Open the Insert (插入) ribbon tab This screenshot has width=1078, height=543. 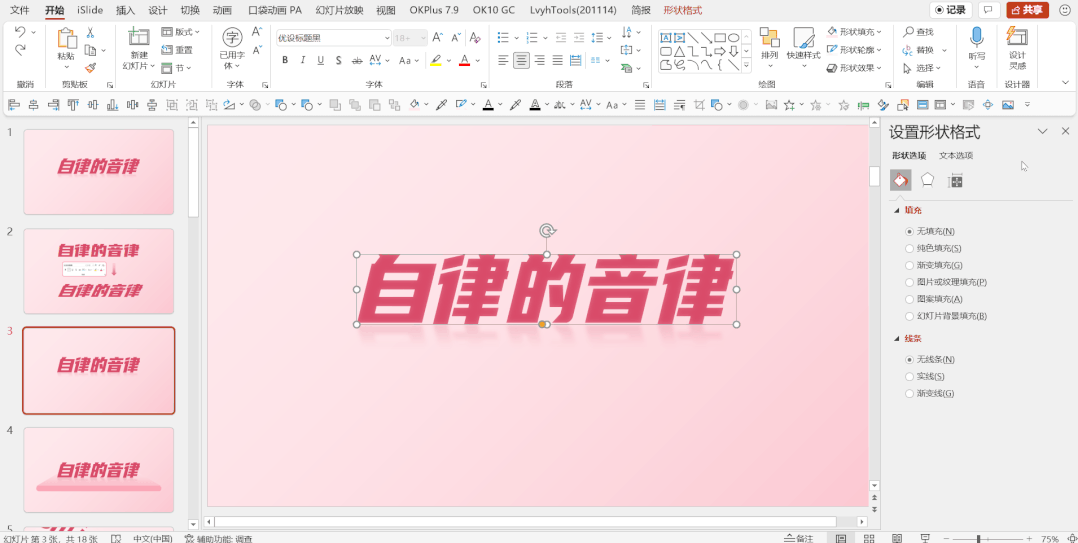[125, 10]
